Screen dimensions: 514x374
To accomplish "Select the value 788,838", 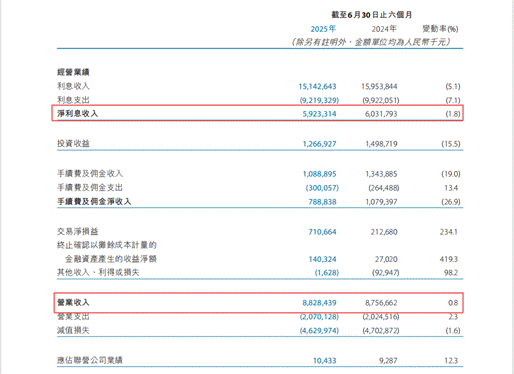I will [322, 202].
